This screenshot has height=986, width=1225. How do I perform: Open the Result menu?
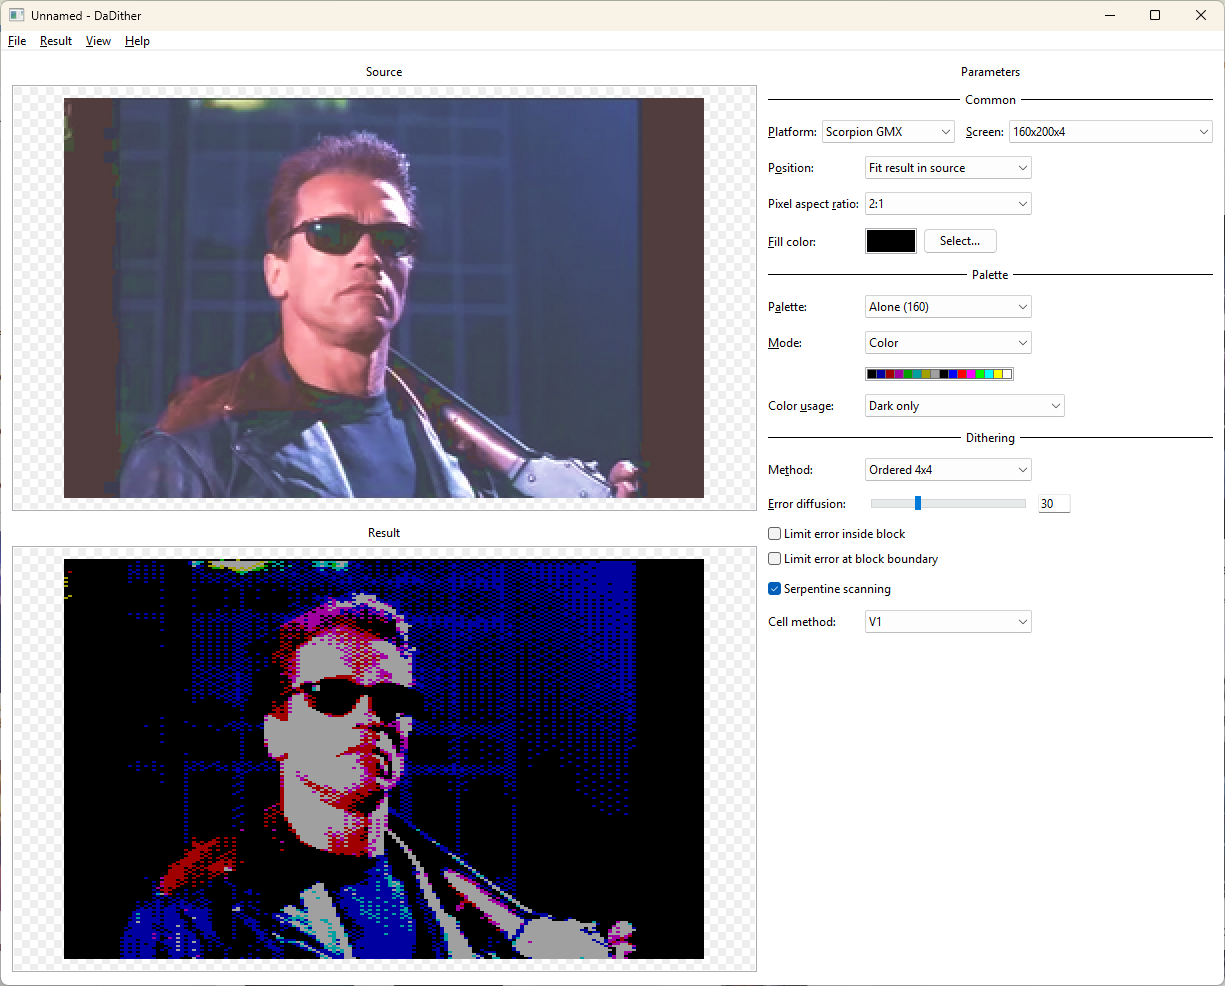point(56,41)
